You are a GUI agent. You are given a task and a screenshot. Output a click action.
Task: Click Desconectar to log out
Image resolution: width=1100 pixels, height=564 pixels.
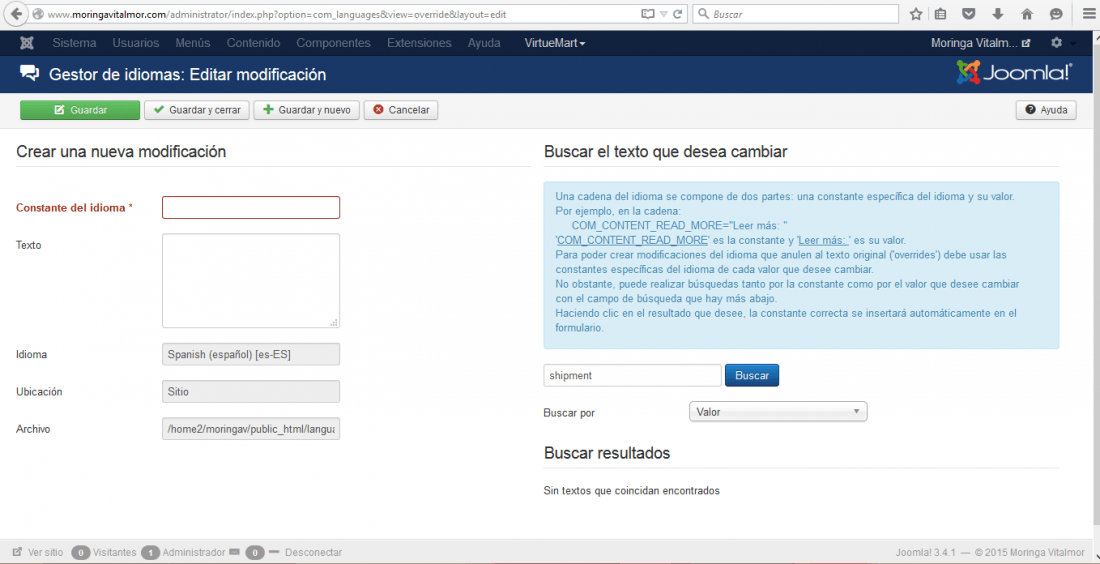click(314, 553)
